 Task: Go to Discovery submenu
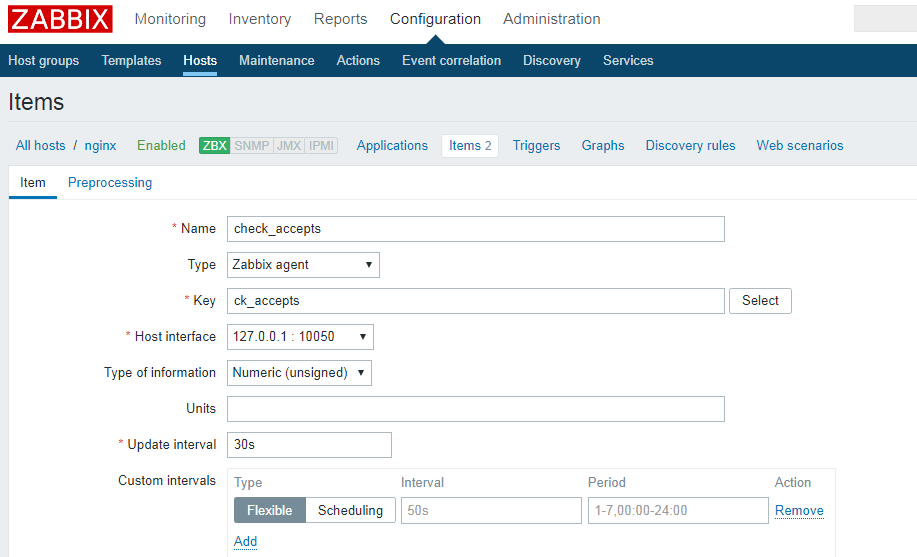pyautogui.click(x=551, y=61)
